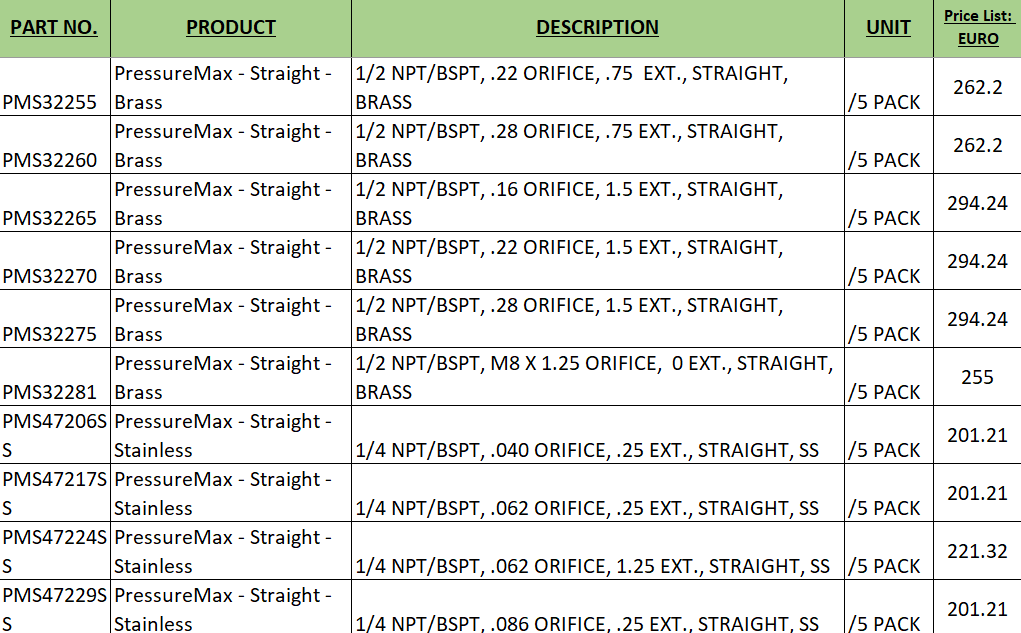Select the price cell showing 255
Viewport: 1021px width, 633px height.
coord(977,377)
